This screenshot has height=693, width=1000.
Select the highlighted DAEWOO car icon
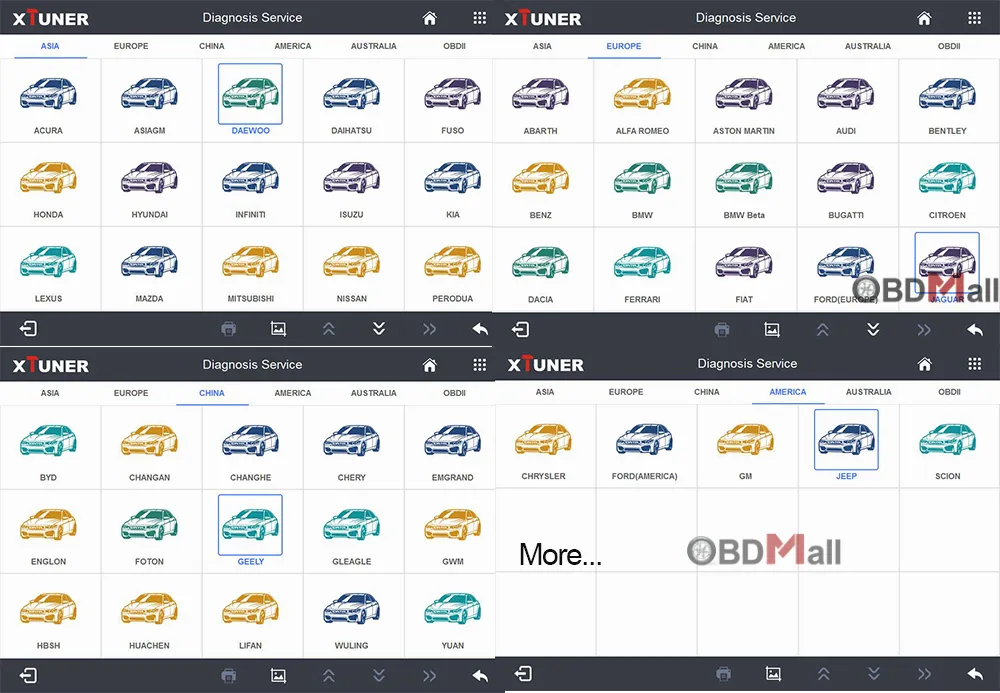[x=250, y=94]
